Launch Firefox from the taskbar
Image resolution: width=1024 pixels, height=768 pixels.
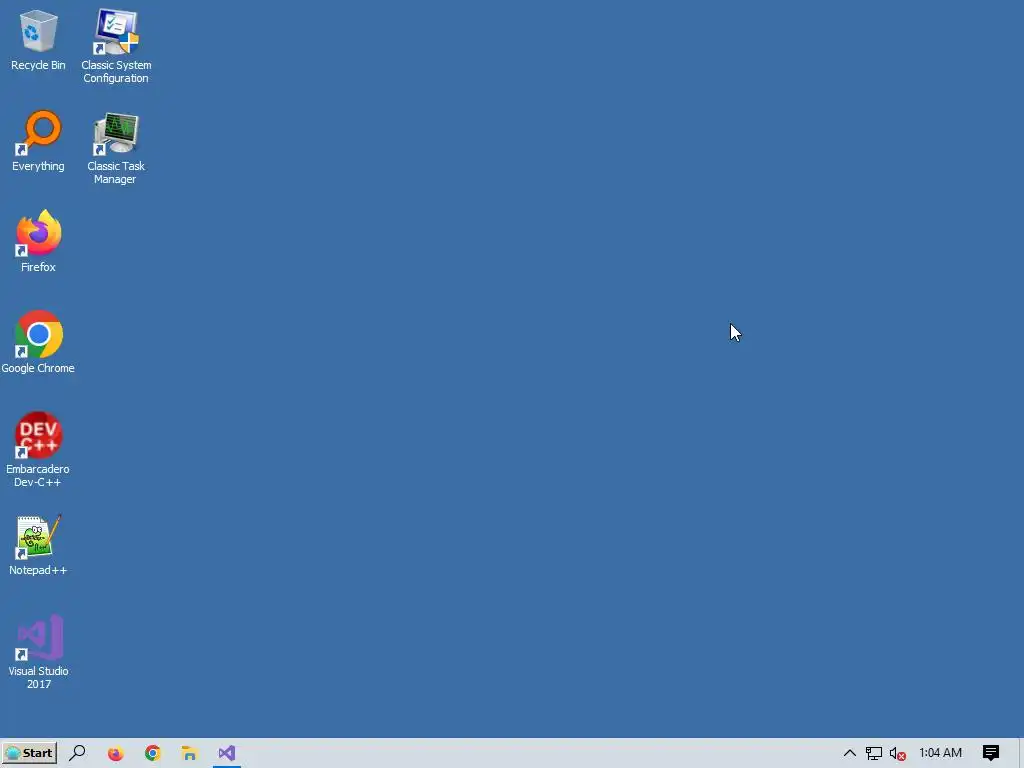pyautogui.click(x=116, y=753)
